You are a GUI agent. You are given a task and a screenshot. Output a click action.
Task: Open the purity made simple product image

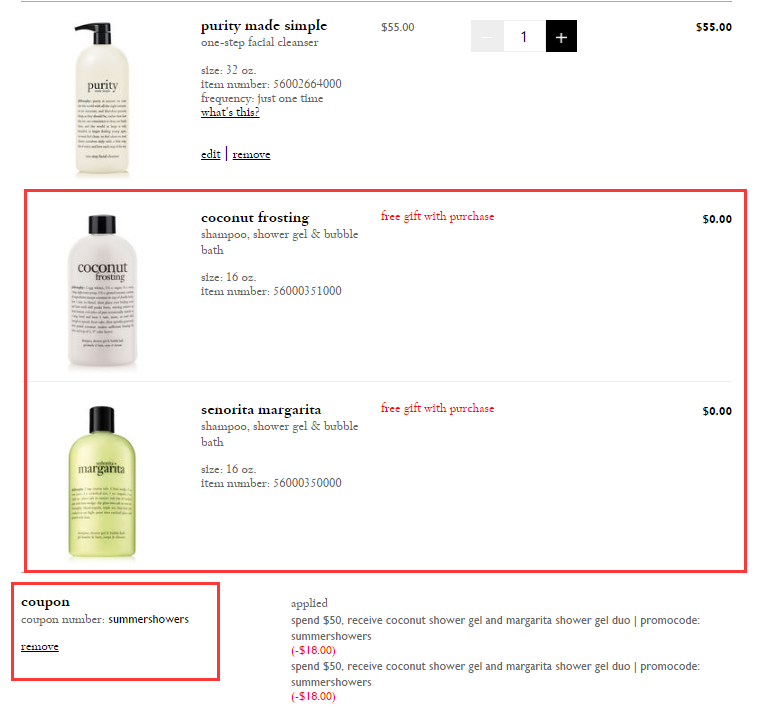[x=101, y=98]
